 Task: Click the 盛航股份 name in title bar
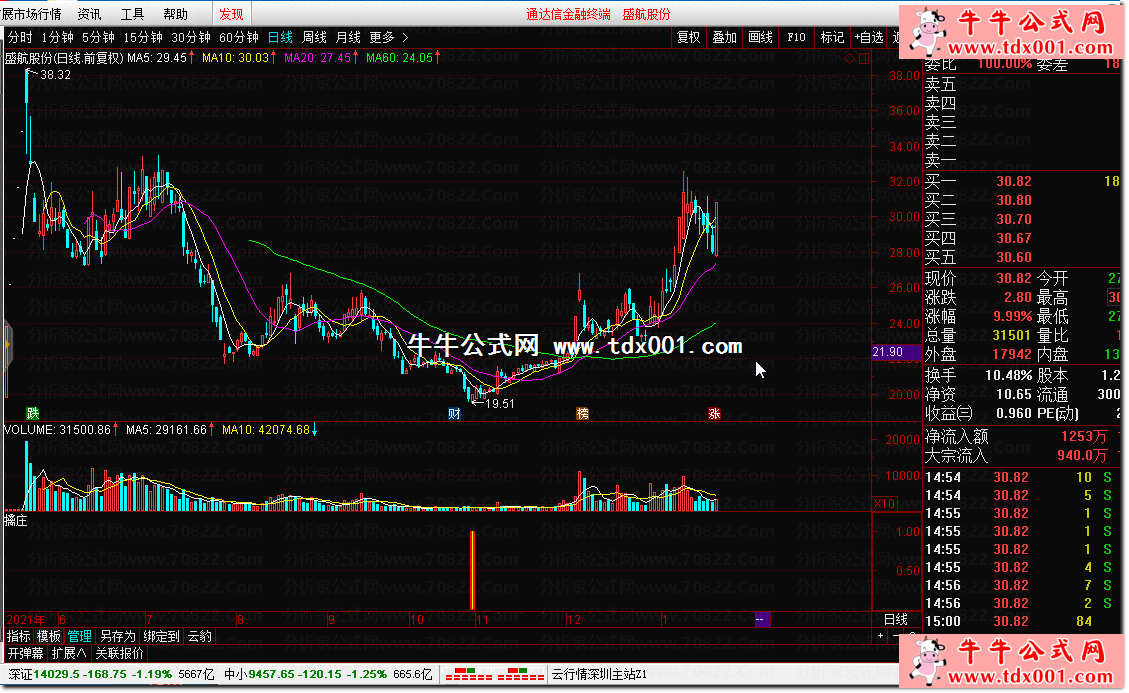(x=647, y=14)
